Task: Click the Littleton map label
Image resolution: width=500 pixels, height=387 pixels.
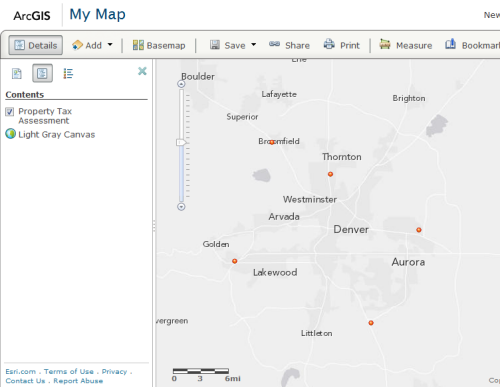Action: [316, 333]
